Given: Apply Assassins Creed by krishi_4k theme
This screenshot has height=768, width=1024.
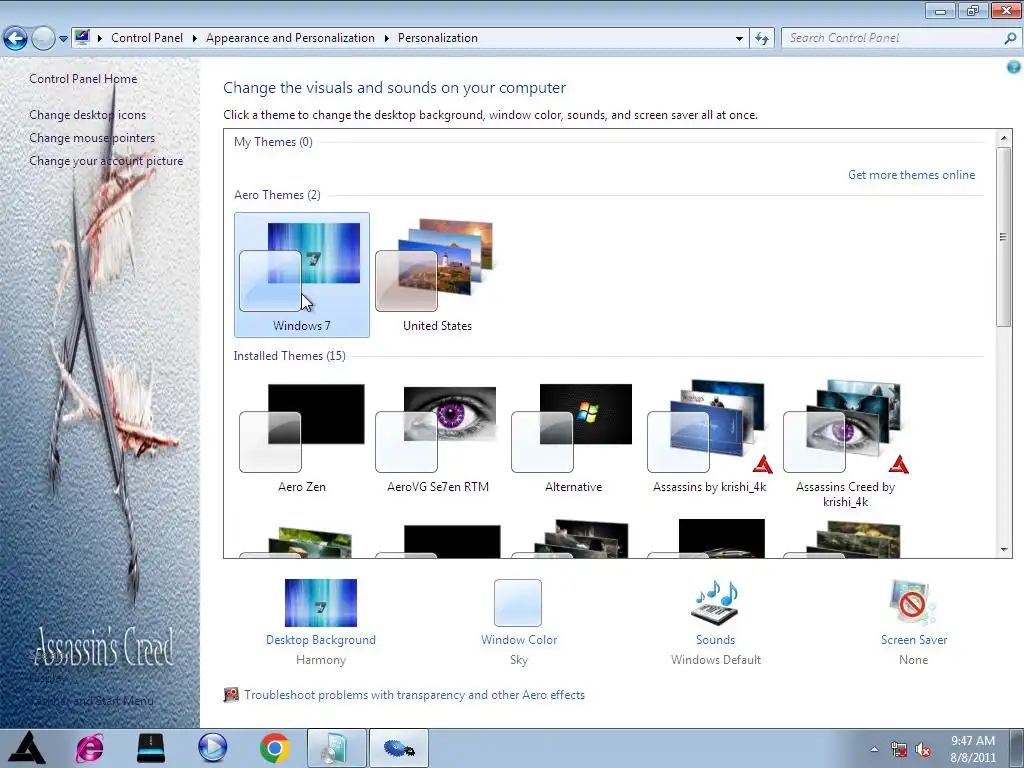Looking at the screenshot, I should (845, 444).
